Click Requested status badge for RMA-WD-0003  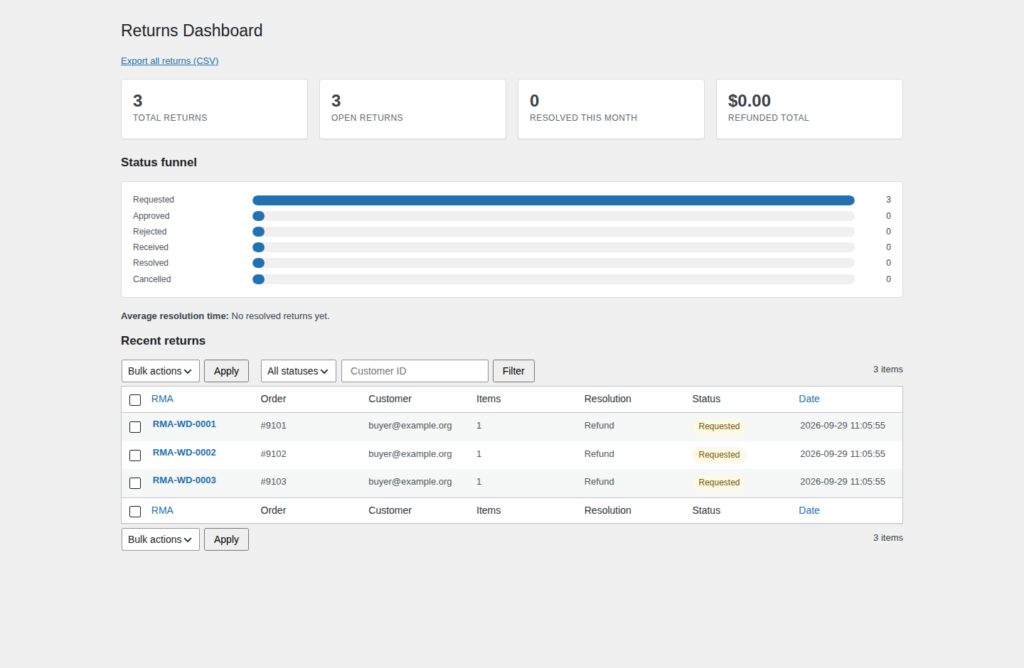719,483
